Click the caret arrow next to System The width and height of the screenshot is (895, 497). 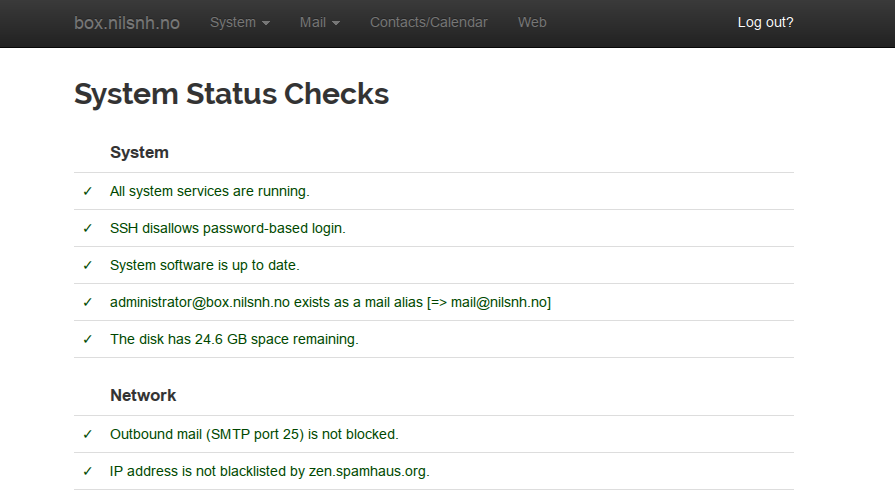pyautogui.click(x=265, y=23)
